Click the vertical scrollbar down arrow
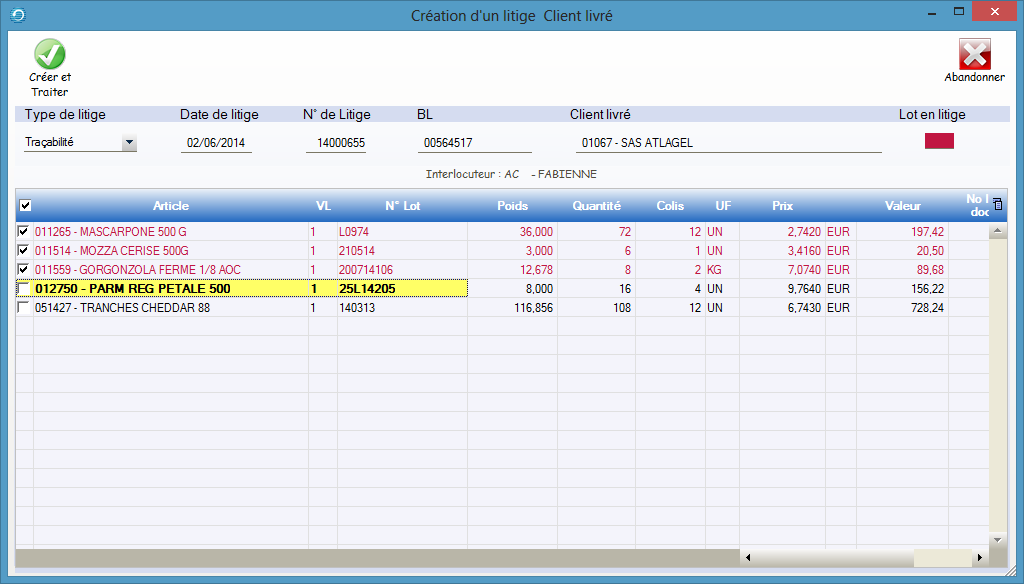The width and height of the screenshot is (1024, 584). pos(997,541)
